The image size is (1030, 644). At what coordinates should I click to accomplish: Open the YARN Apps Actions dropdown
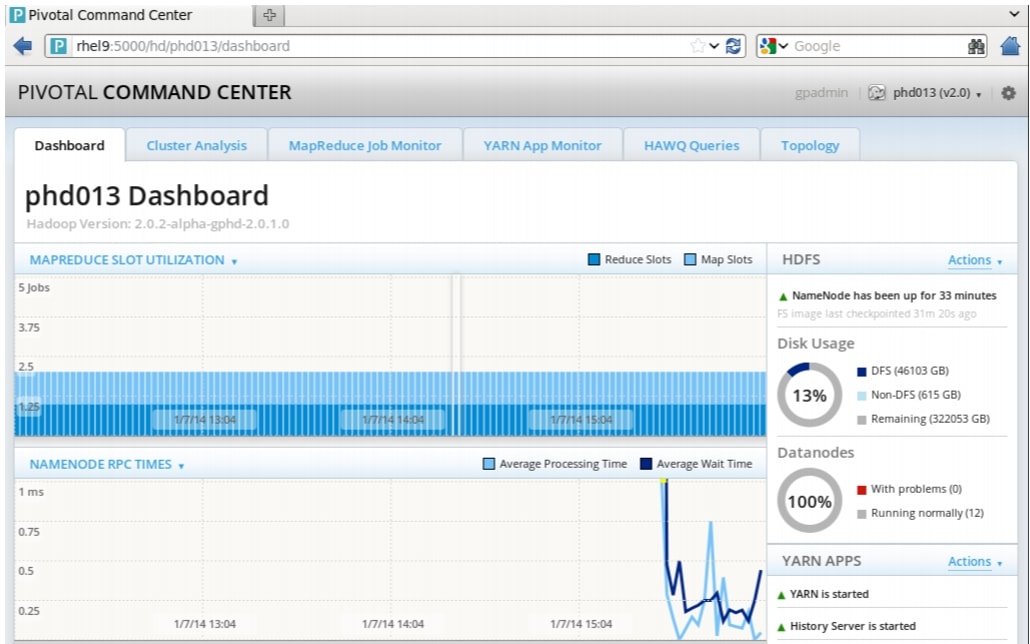975,562
